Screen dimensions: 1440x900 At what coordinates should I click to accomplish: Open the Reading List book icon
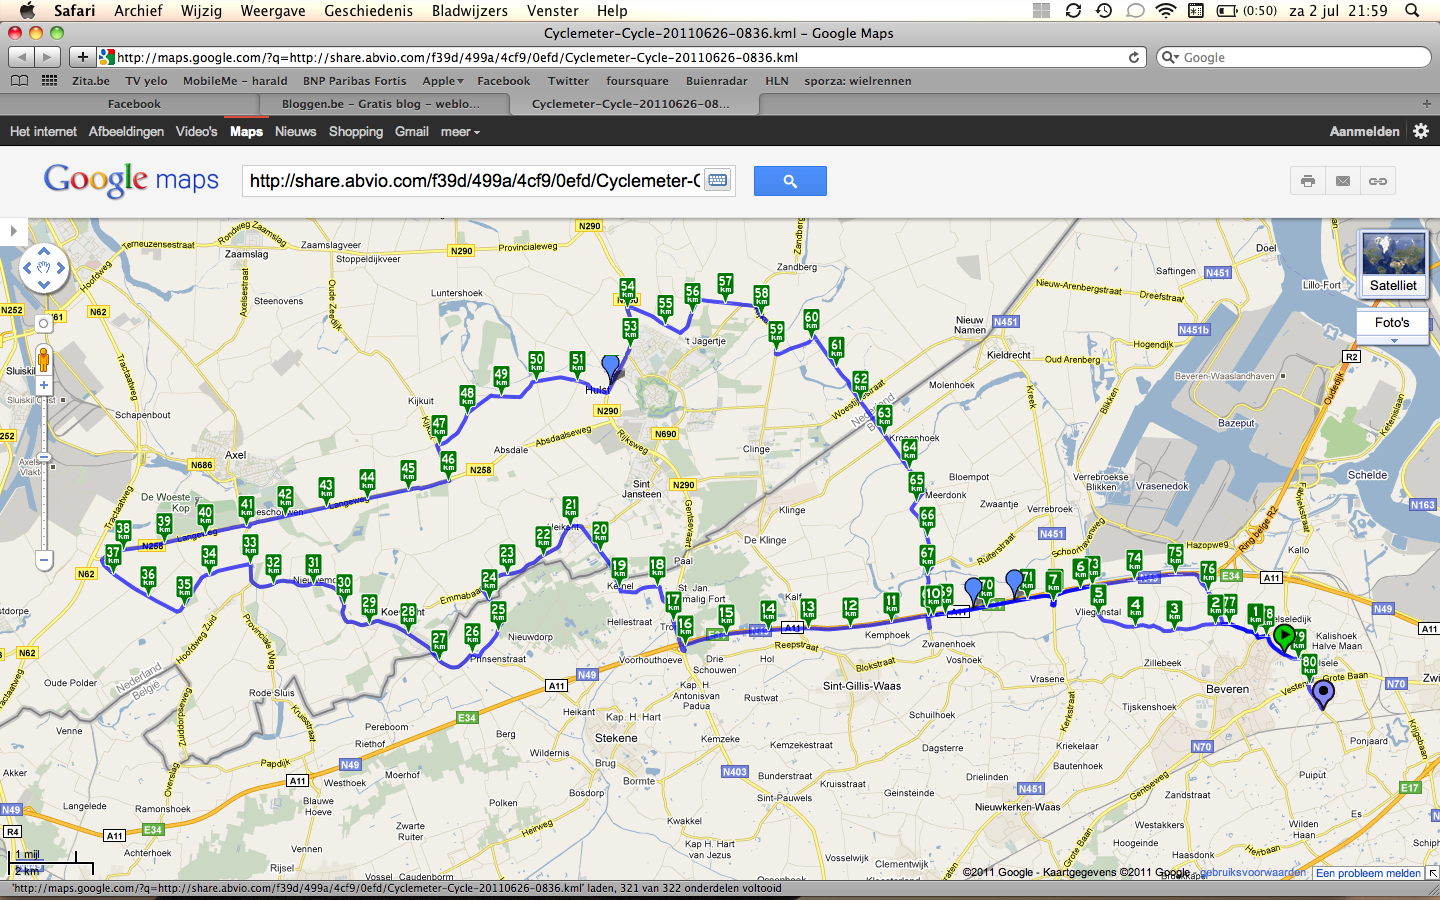pyautogui.click(x=19, y=81)
